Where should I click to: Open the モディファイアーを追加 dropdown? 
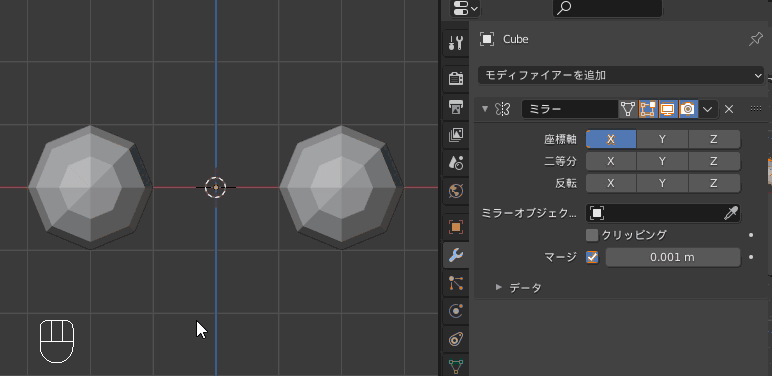(620, 75)
